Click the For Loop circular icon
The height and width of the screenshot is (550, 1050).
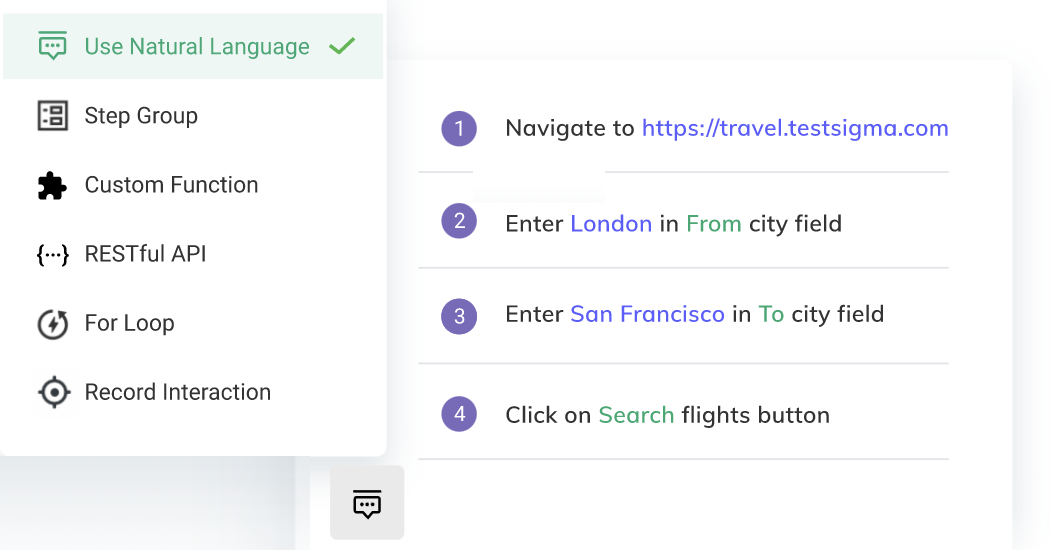52,324
